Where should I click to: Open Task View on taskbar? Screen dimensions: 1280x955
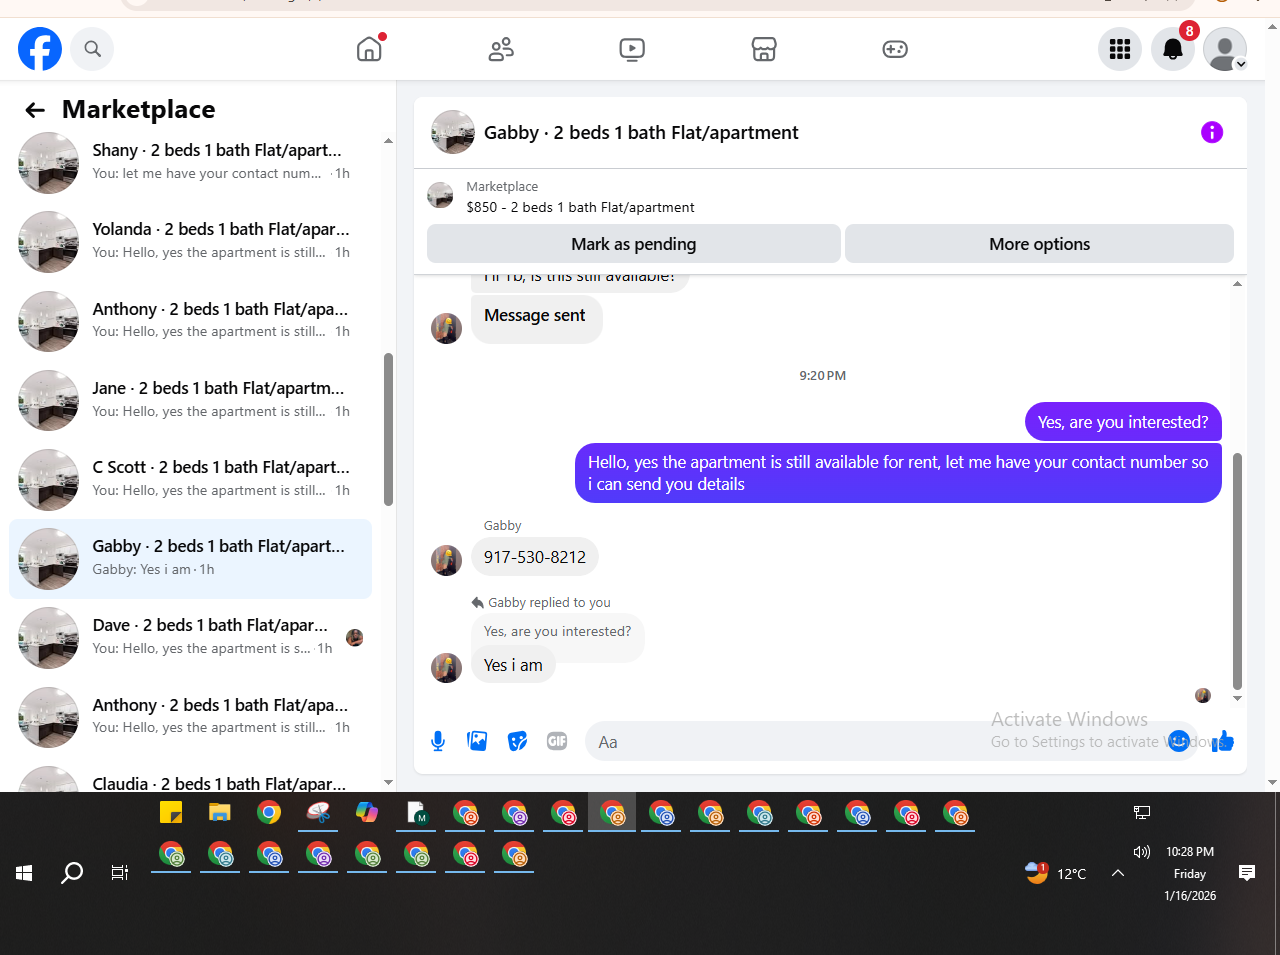tap(120, 873)
